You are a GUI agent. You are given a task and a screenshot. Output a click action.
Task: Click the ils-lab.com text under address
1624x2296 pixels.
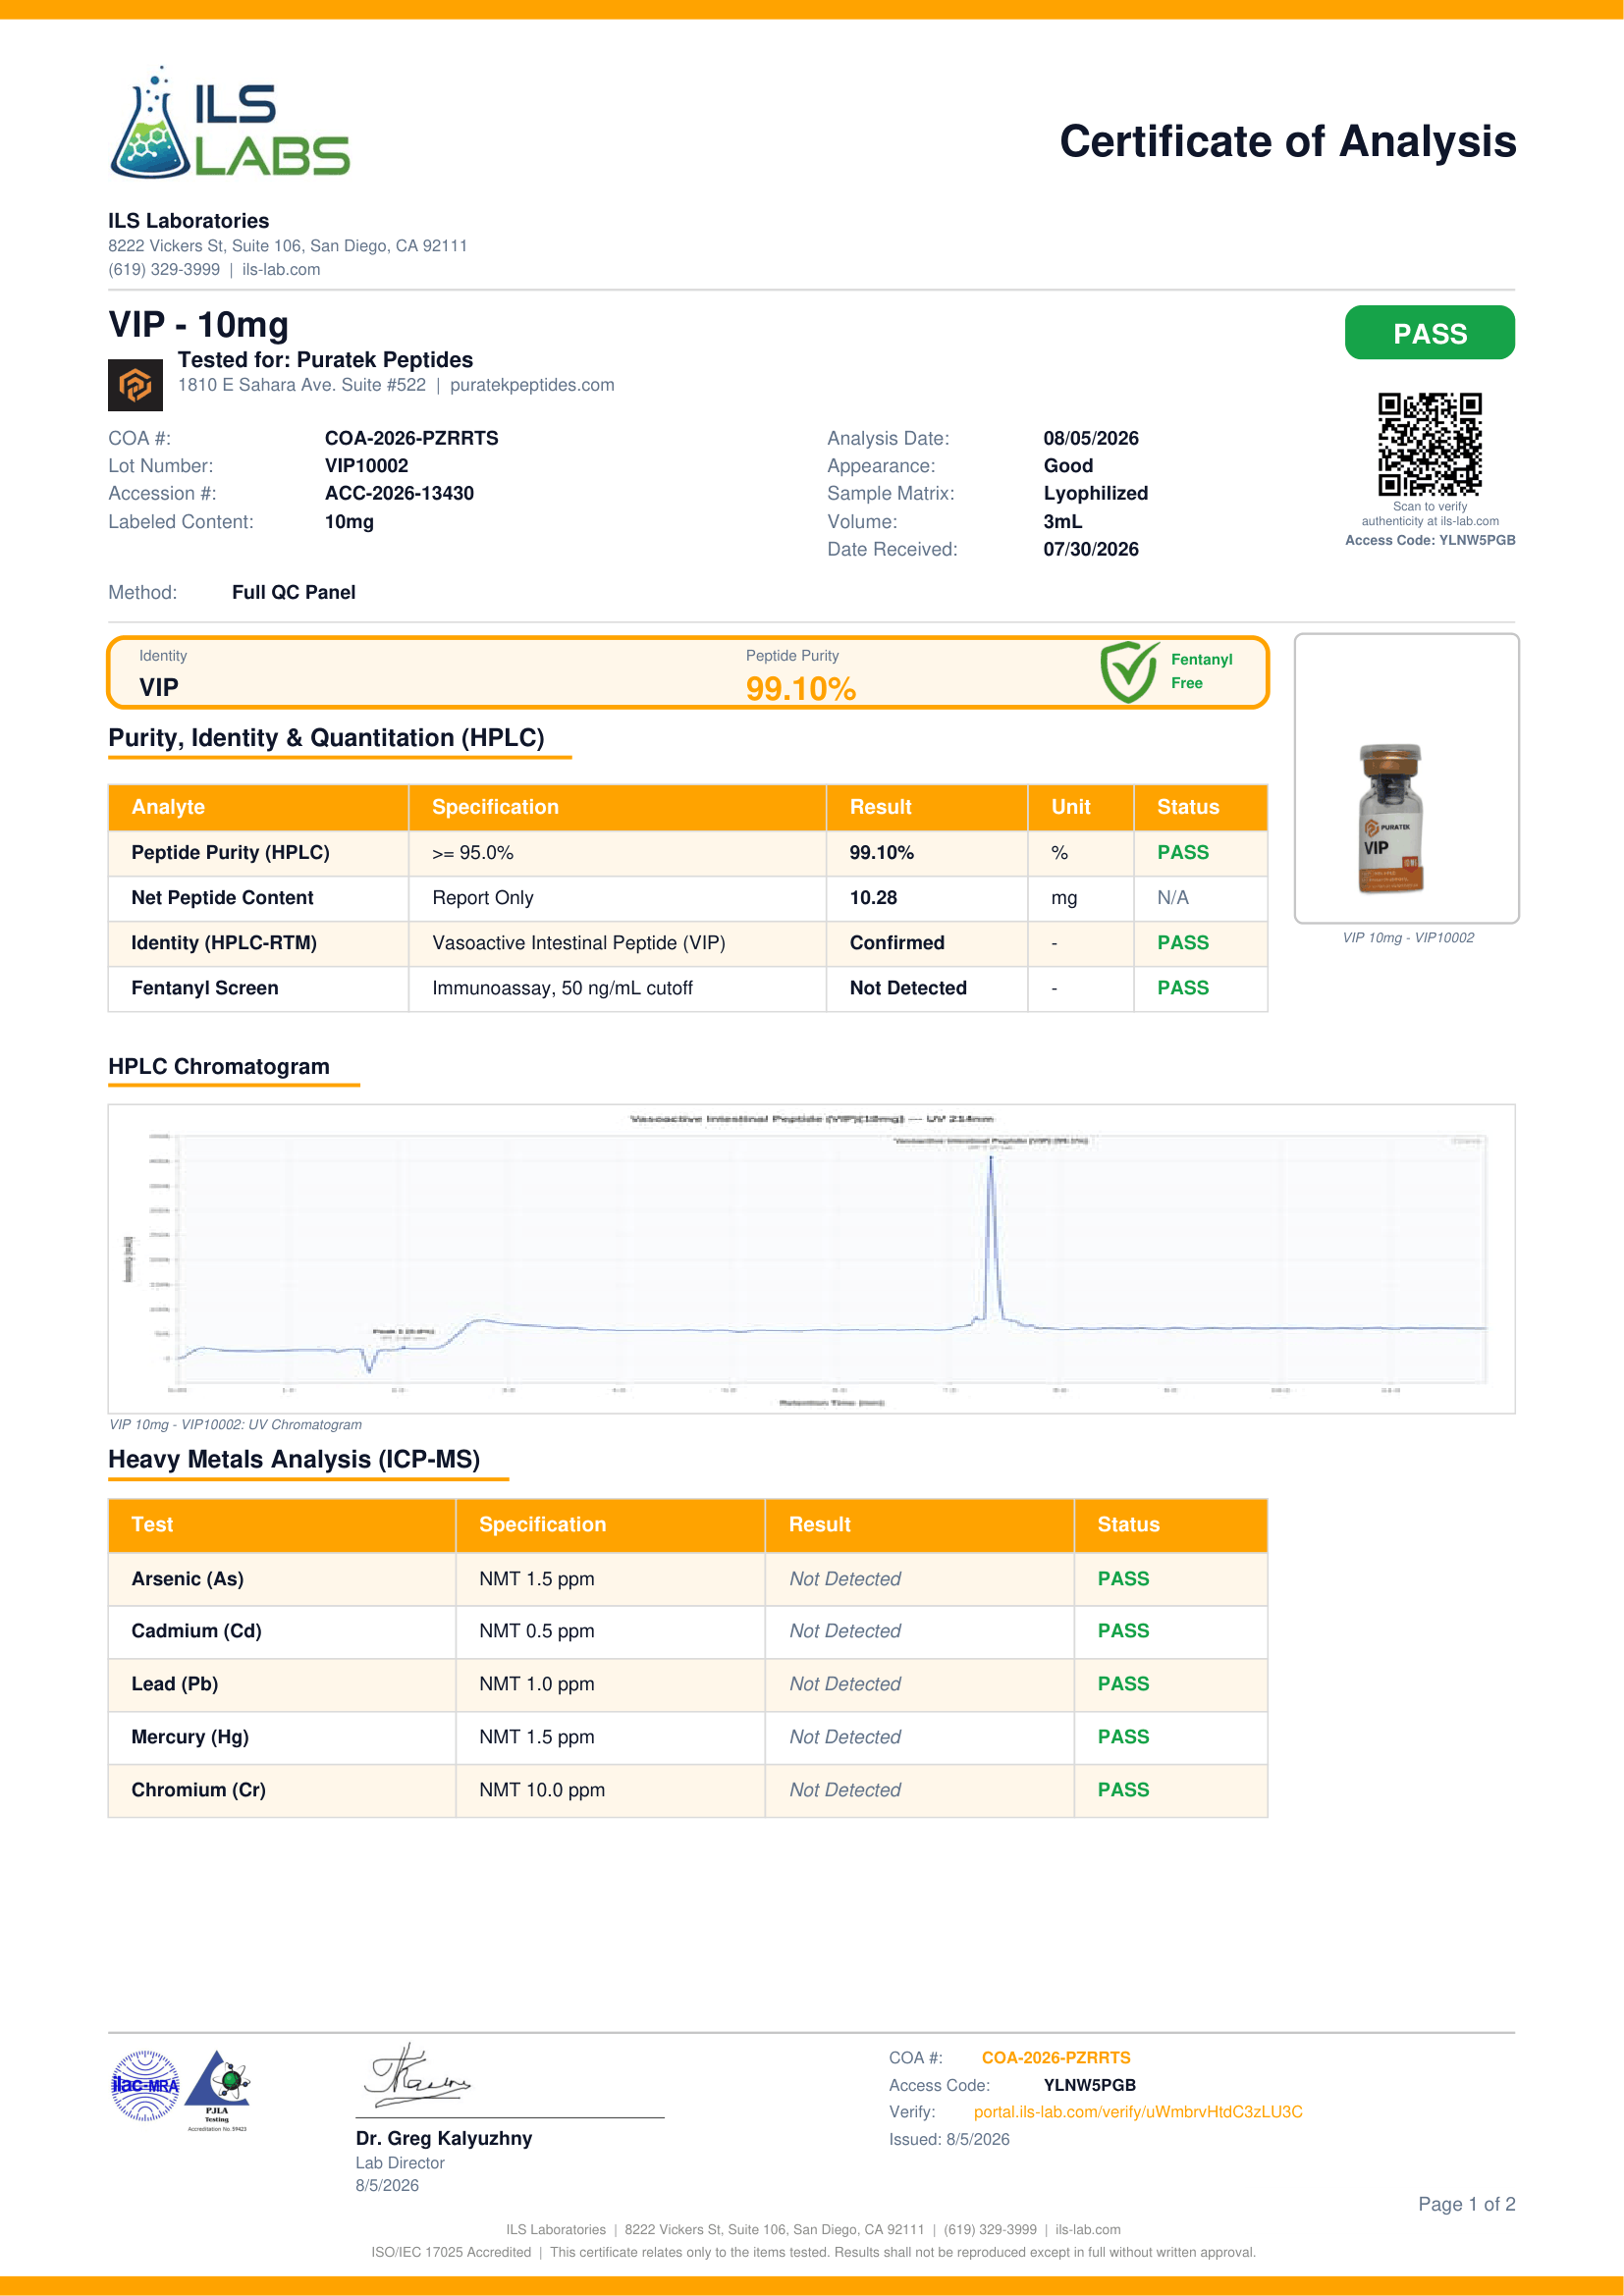tap(281, 269)
